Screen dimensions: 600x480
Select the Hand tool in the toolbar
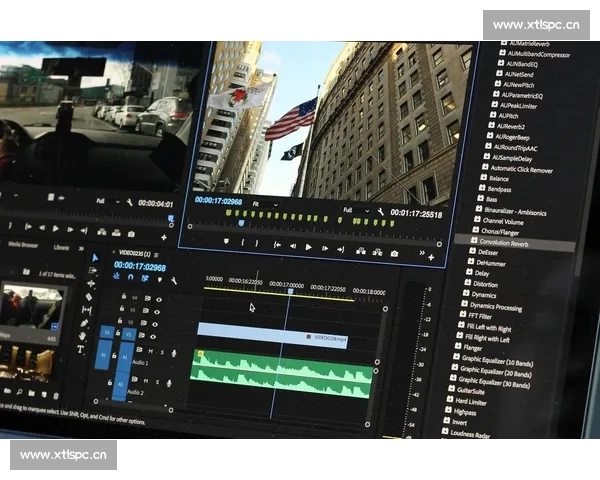[82, 337]
